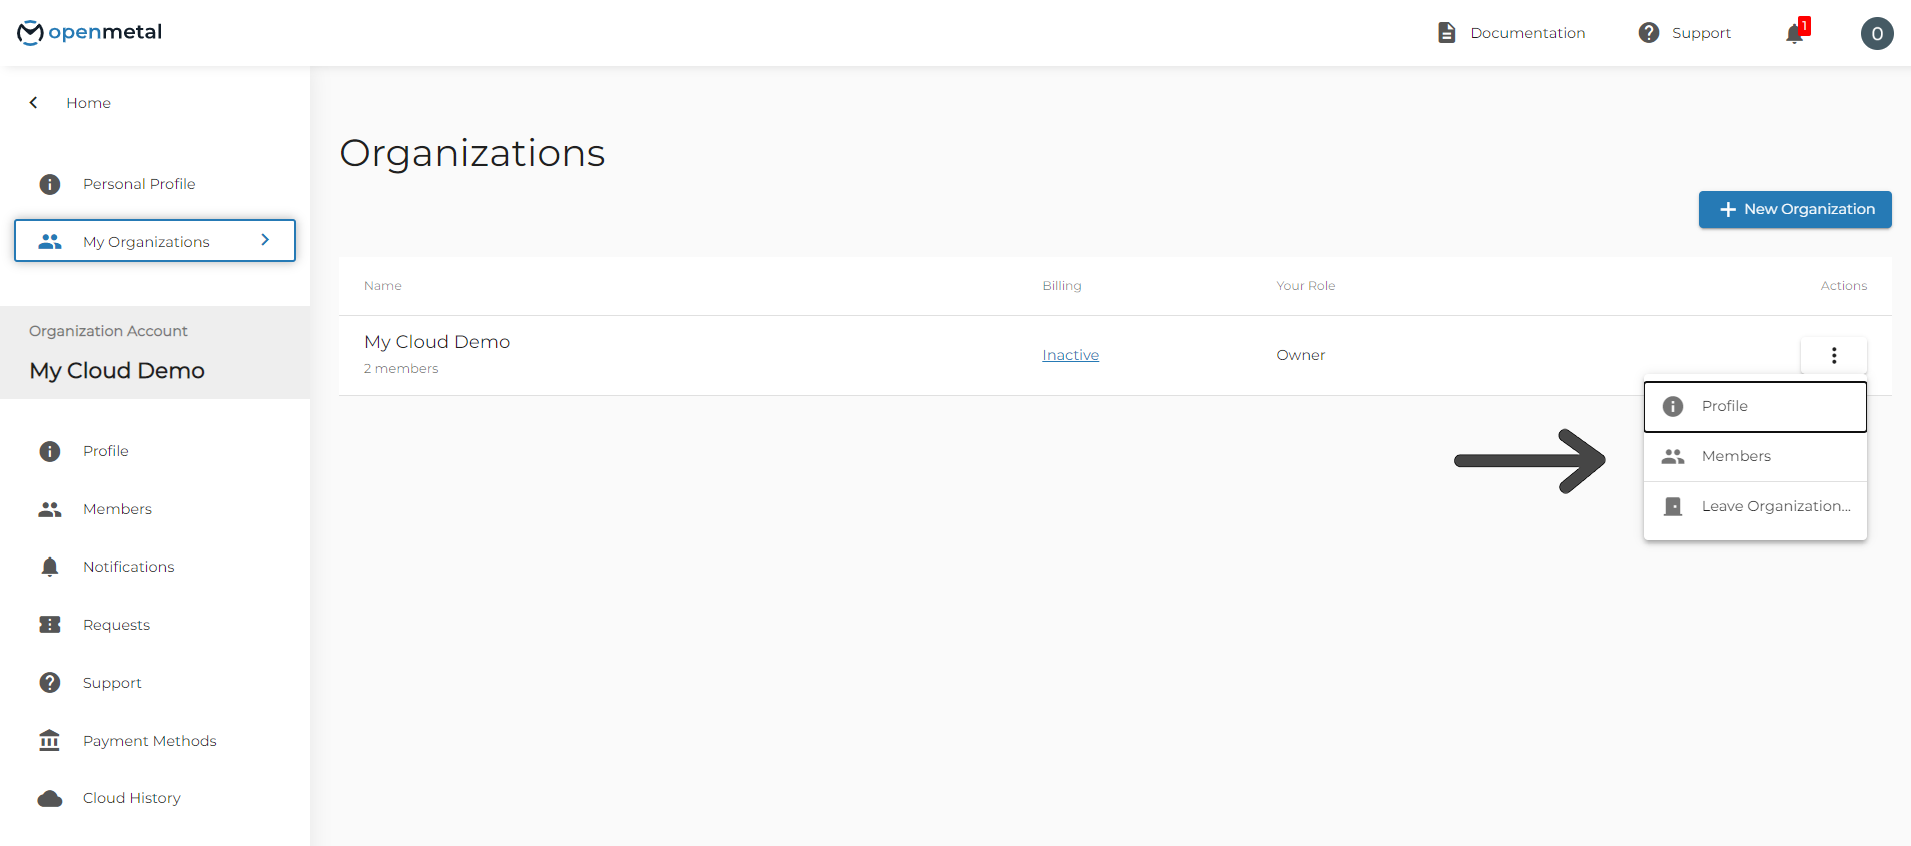Click the Inactive billing link
This screenshot has height=846, width=1911.
point(1070,355)
